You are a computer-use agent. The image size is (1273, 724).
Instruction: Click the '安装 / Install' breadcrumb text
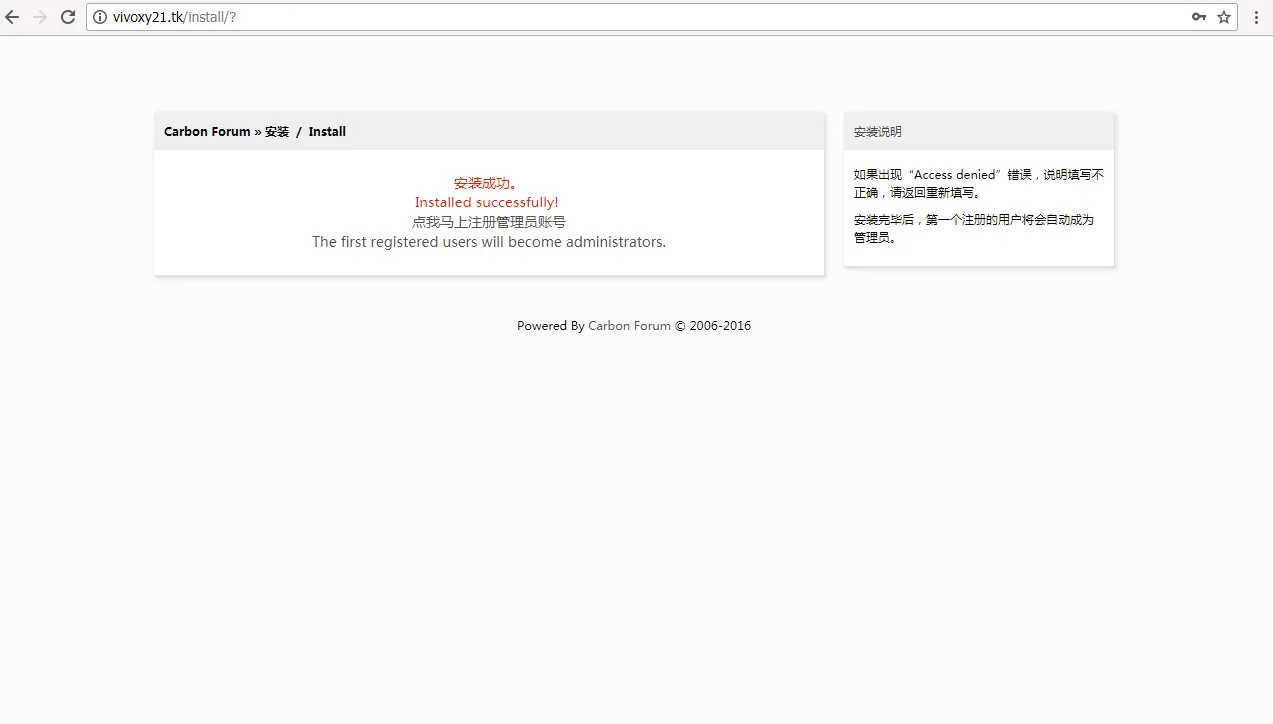click(x=305, y=132)
